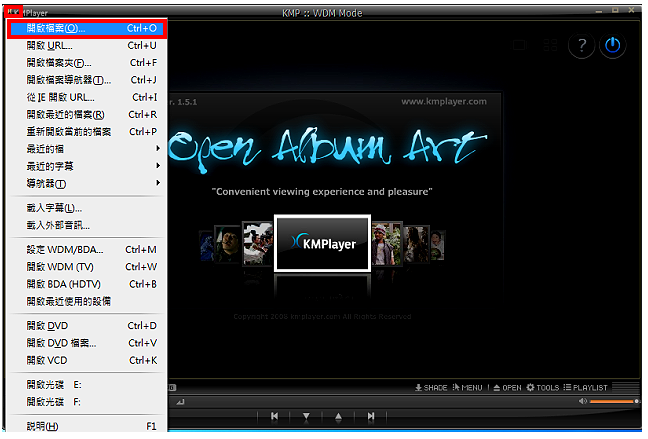Click the OPEN eject button
Viewport: 648px width, 439px height.
(507, 387)
